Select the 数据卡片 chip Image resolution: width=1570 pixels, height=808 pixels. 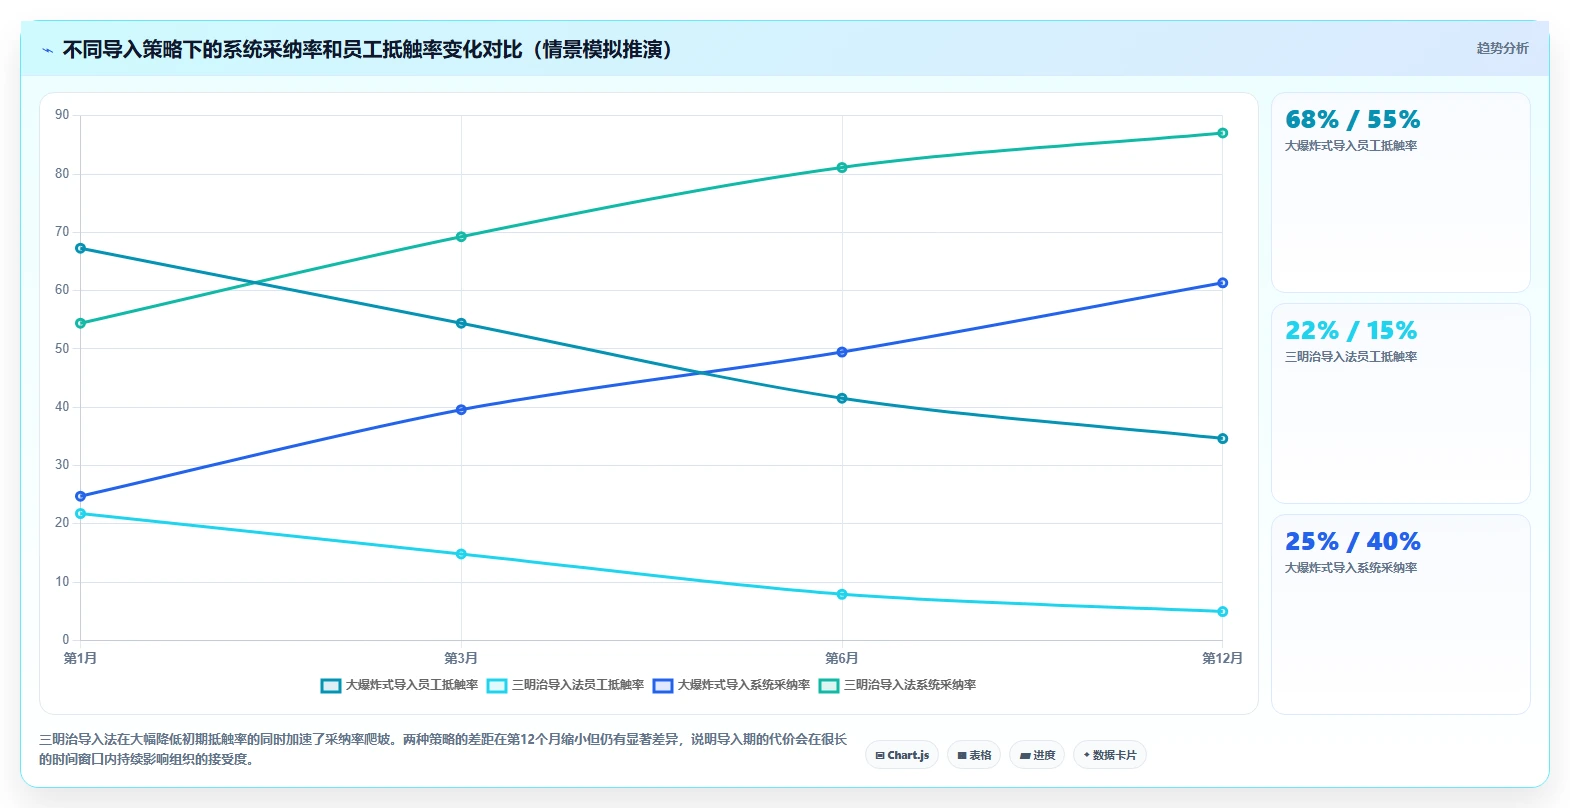(1110, 755)
